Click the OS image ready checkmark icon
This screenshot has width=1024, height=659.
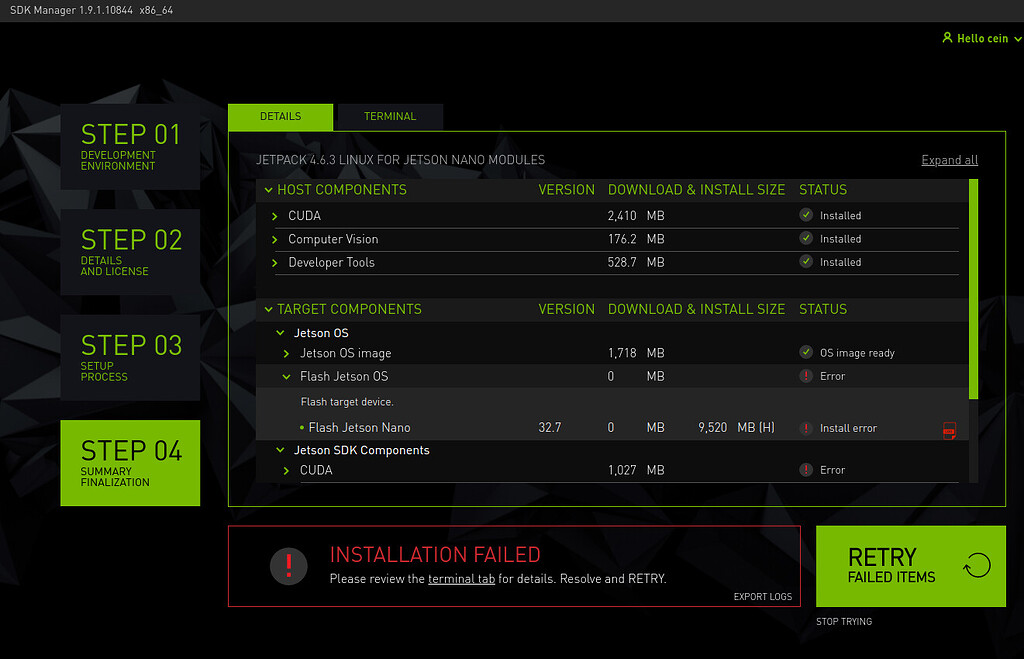pyautogui.click(x=805, y=352)
